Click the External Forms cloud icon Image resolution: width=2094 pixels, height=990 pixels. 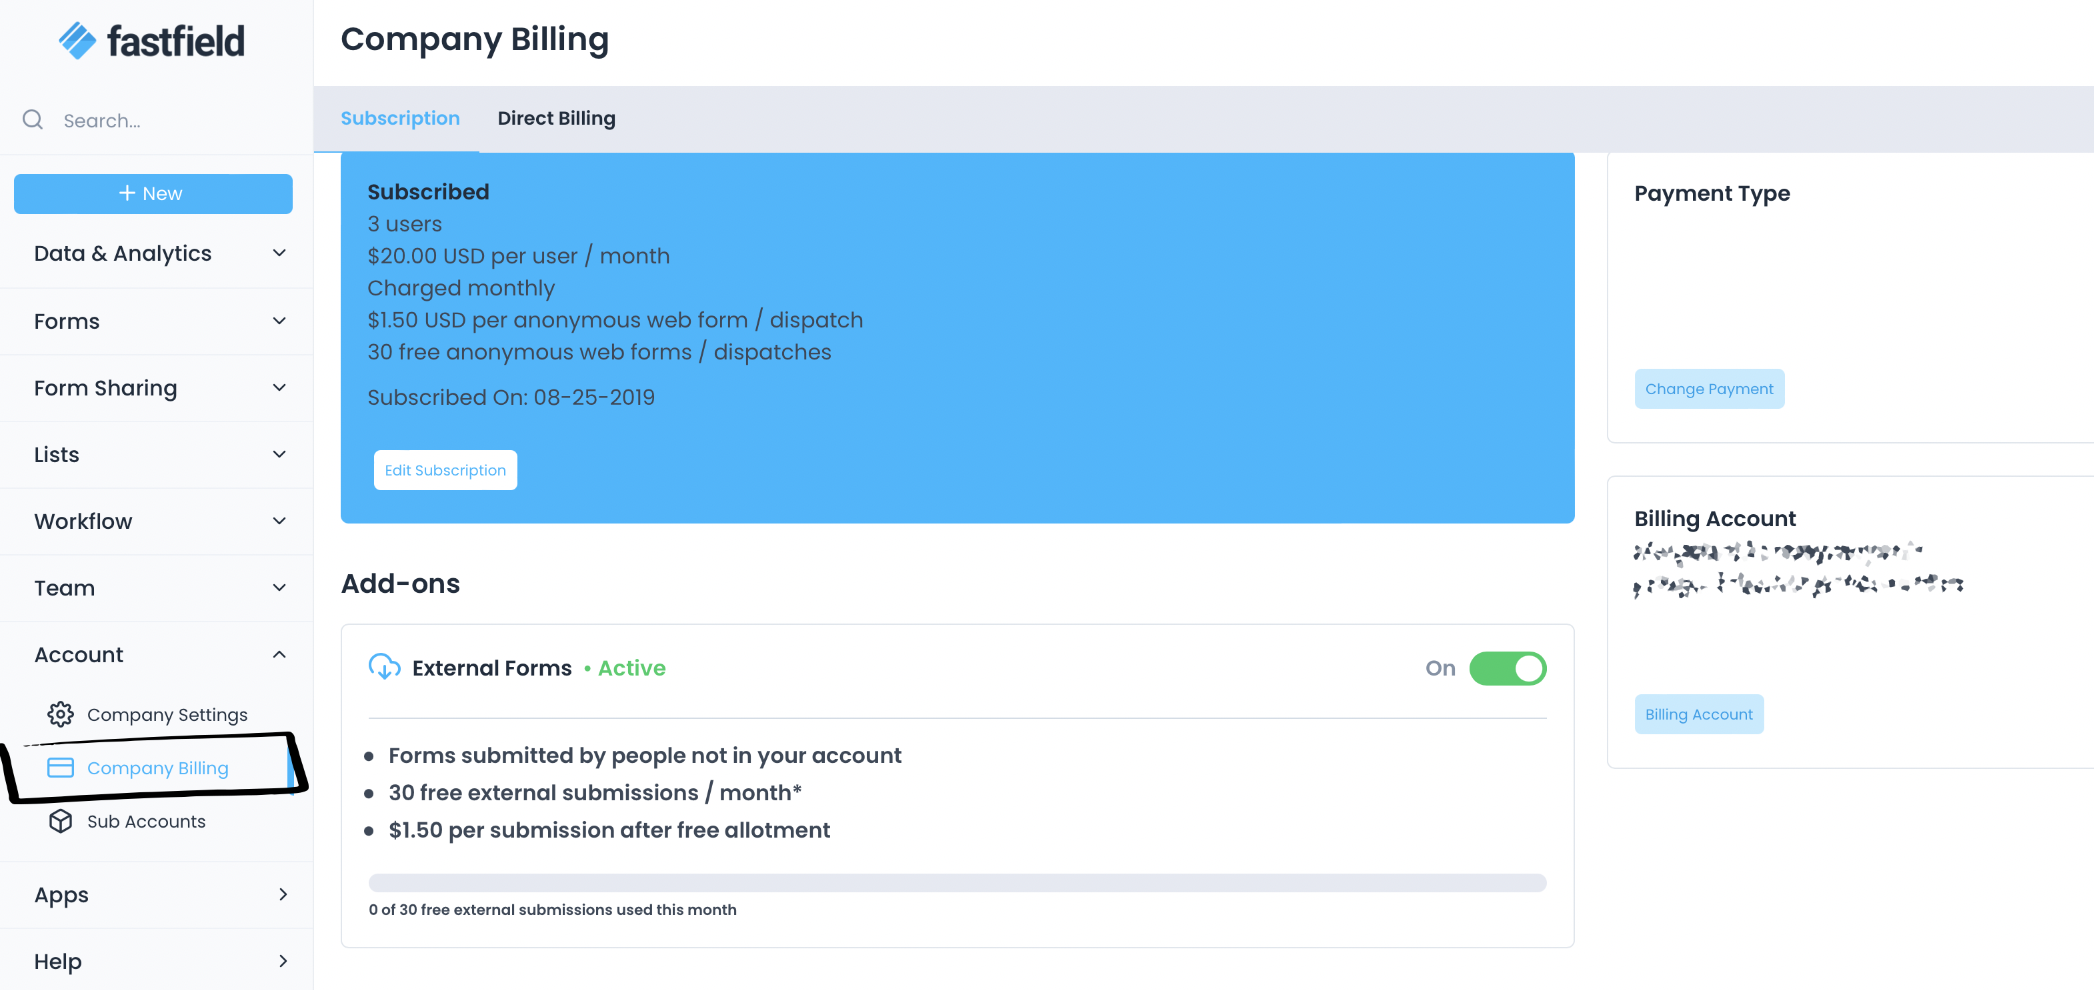coord(385,667)
